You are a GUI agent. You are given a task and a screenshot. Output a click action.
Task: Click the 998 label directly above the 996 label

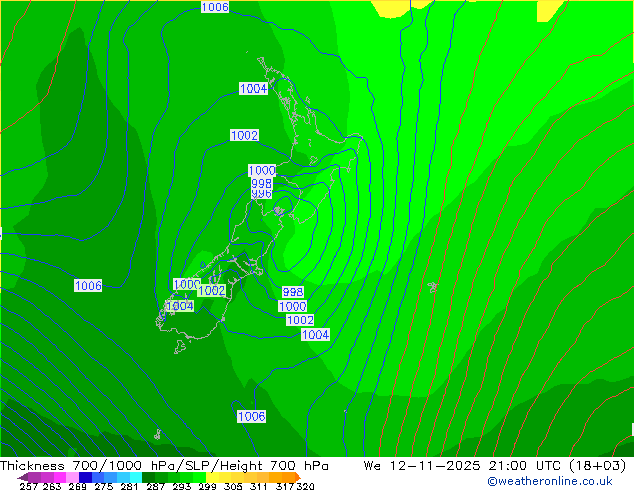(x=261, y=184)
